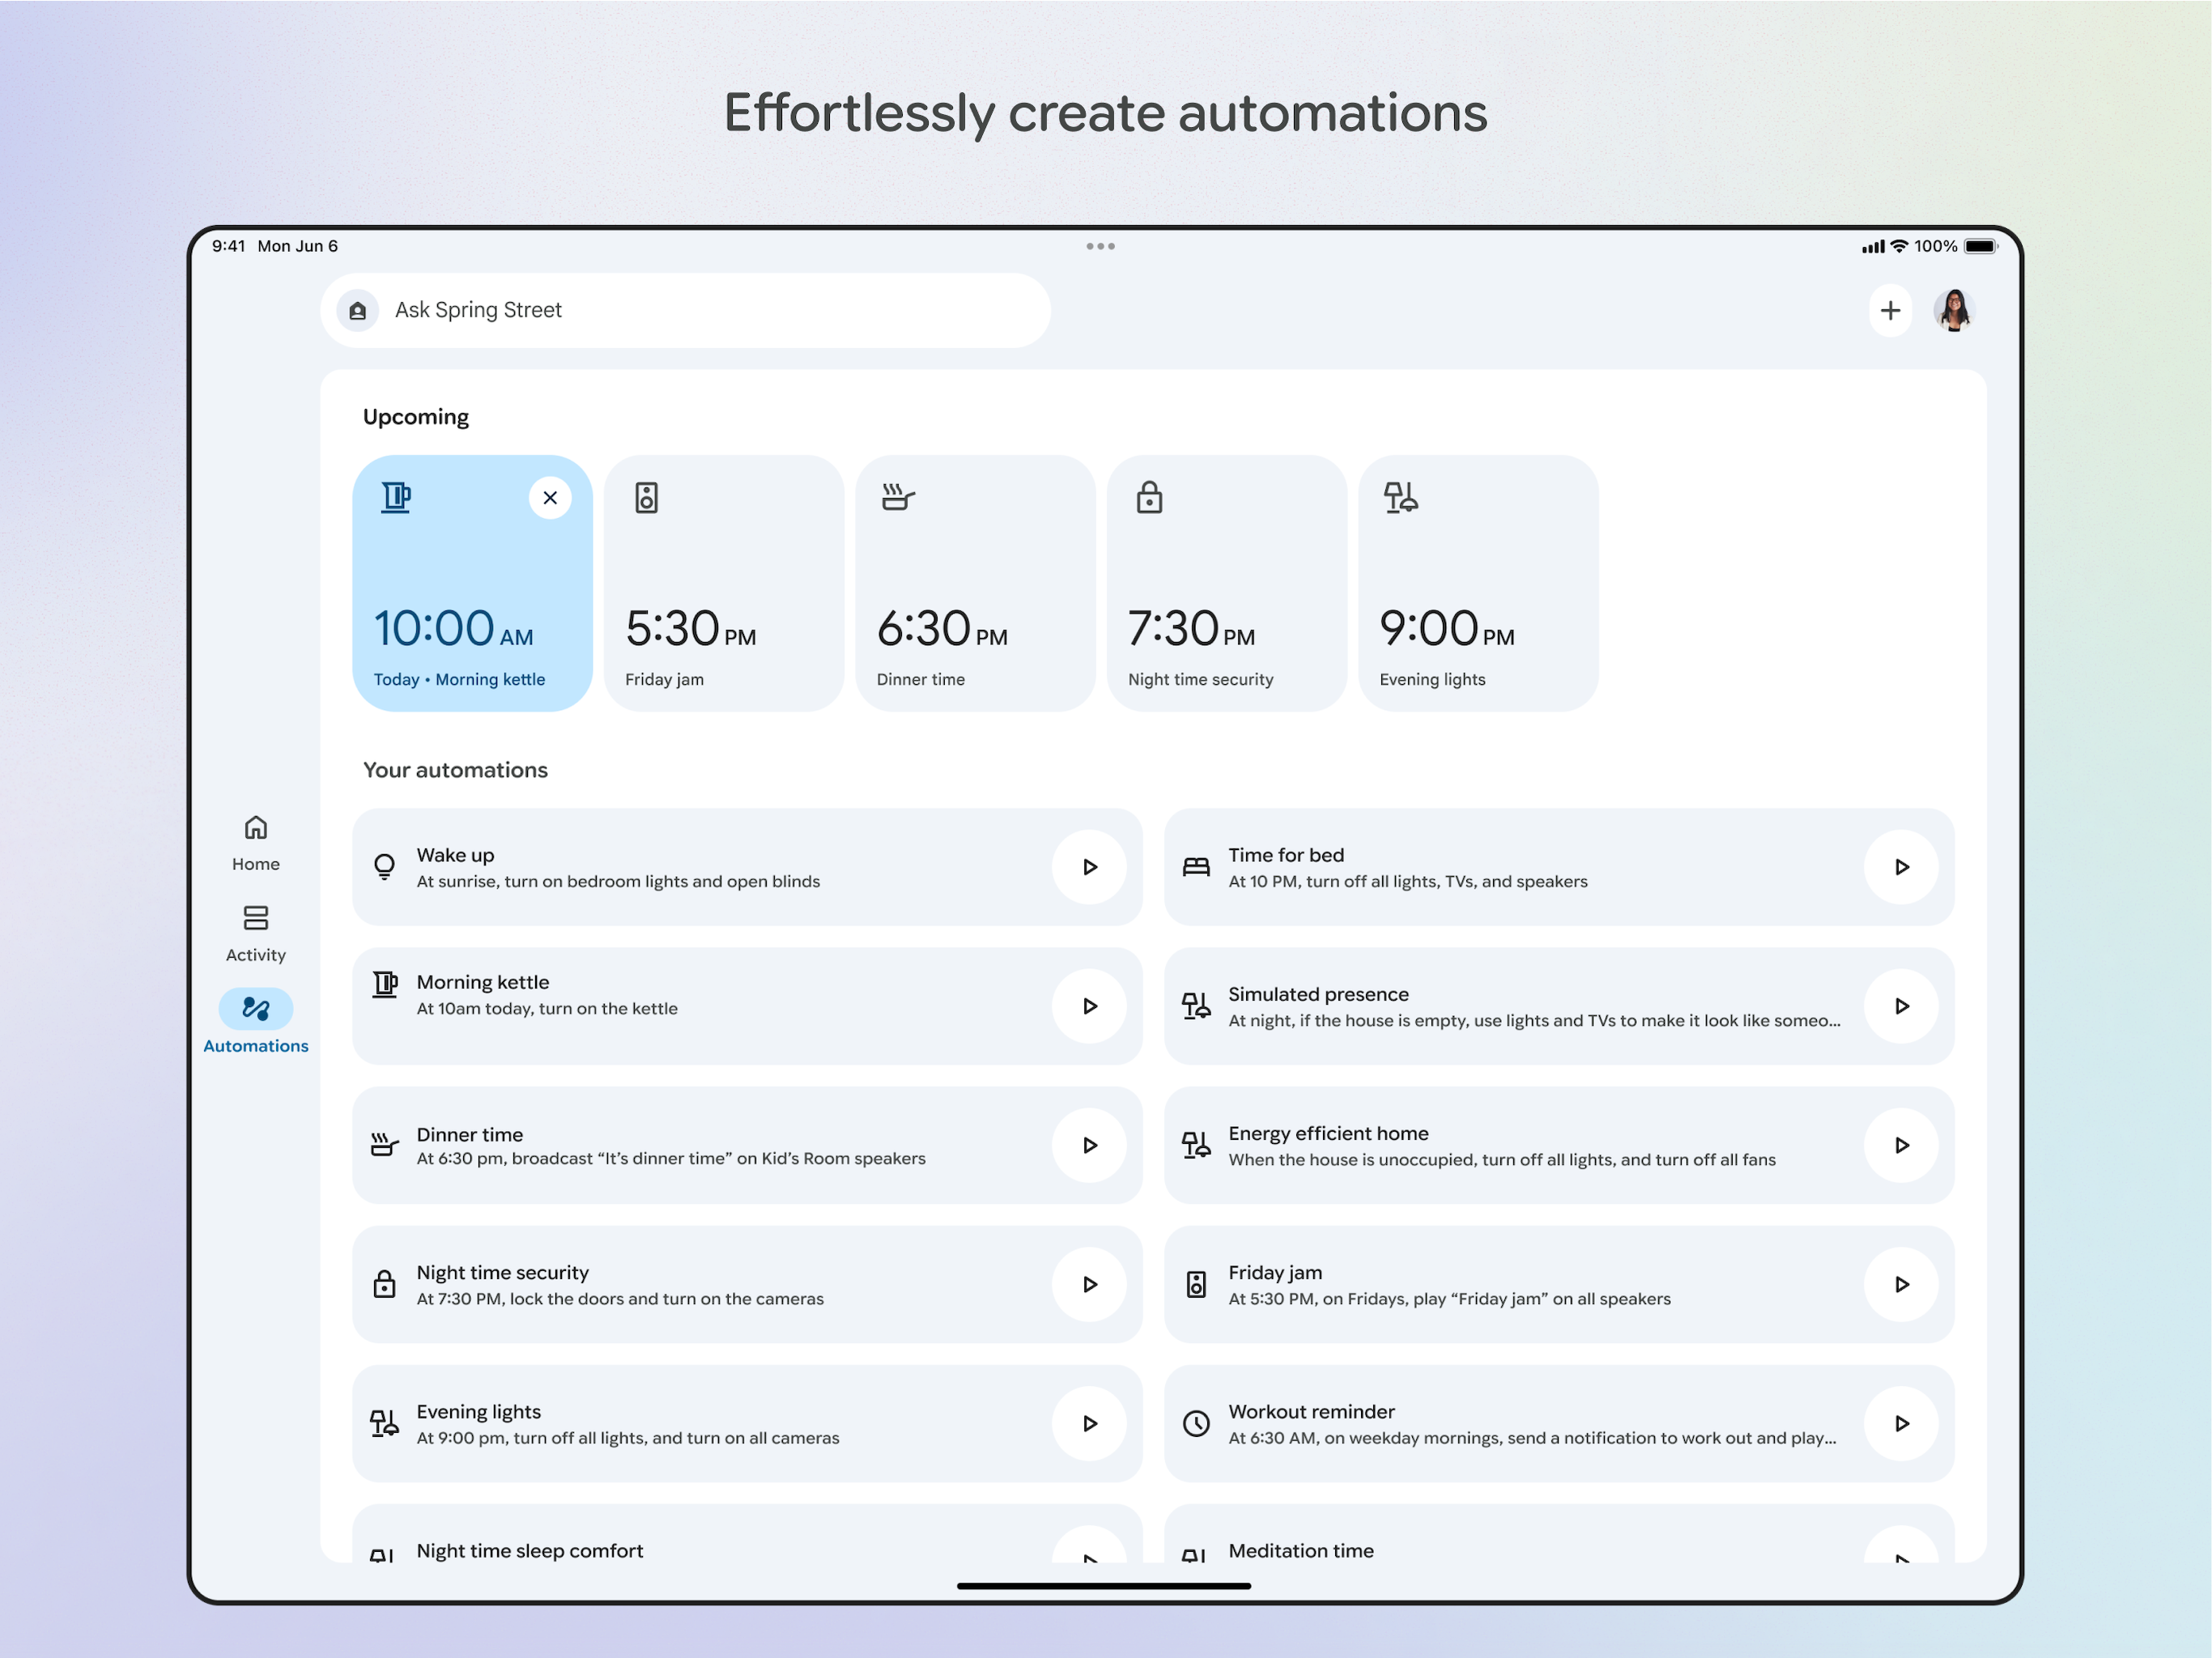Screen dimensions: 2212x1658
Task: Open the profile avatar menu
Action: click(x=1954, y=311)
